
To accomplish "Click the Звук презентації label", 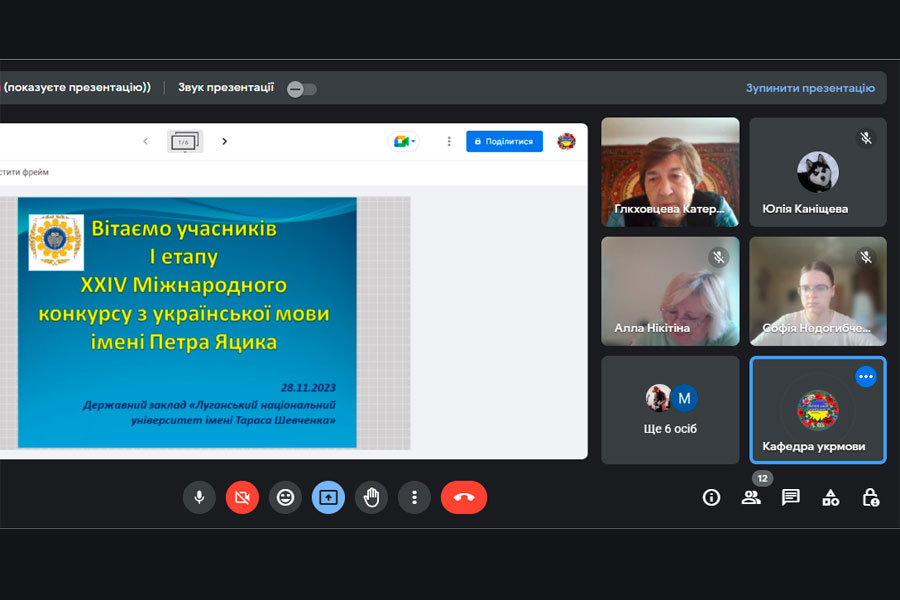I will tap(226, 87).
